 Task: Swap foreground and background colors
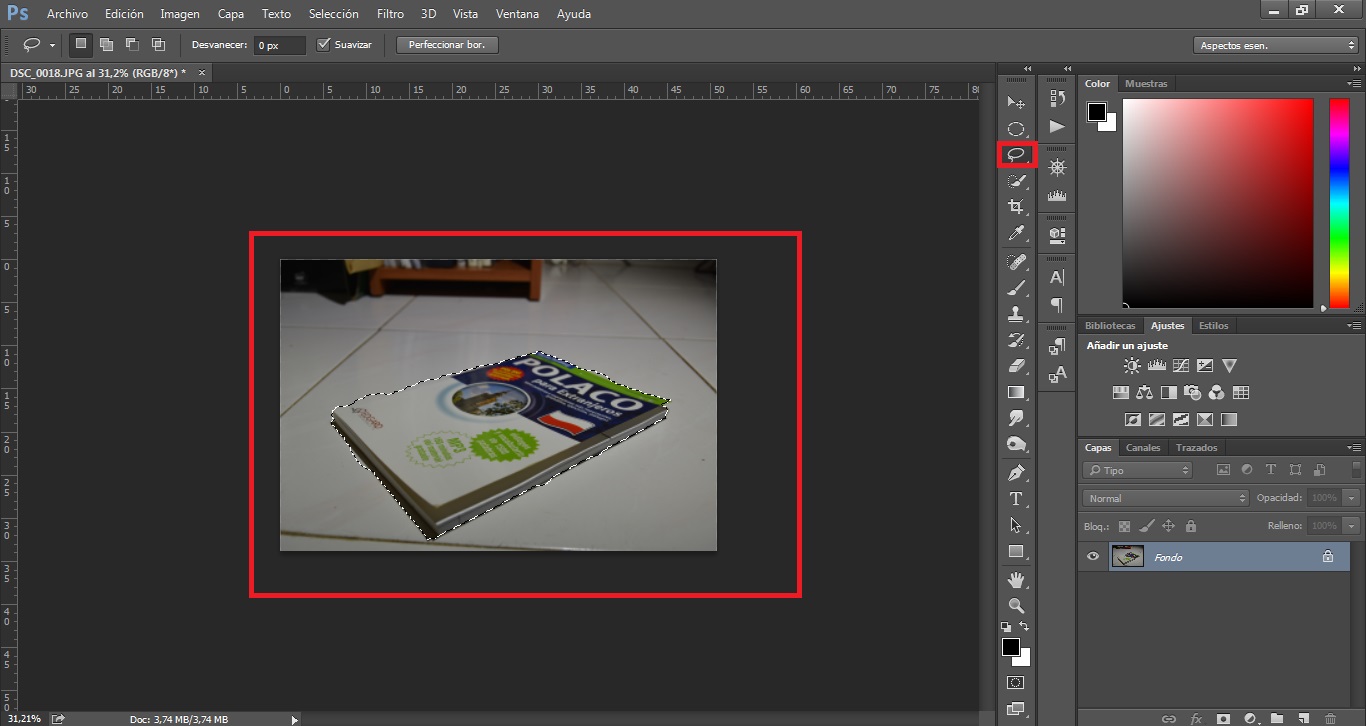[1024, 627]
